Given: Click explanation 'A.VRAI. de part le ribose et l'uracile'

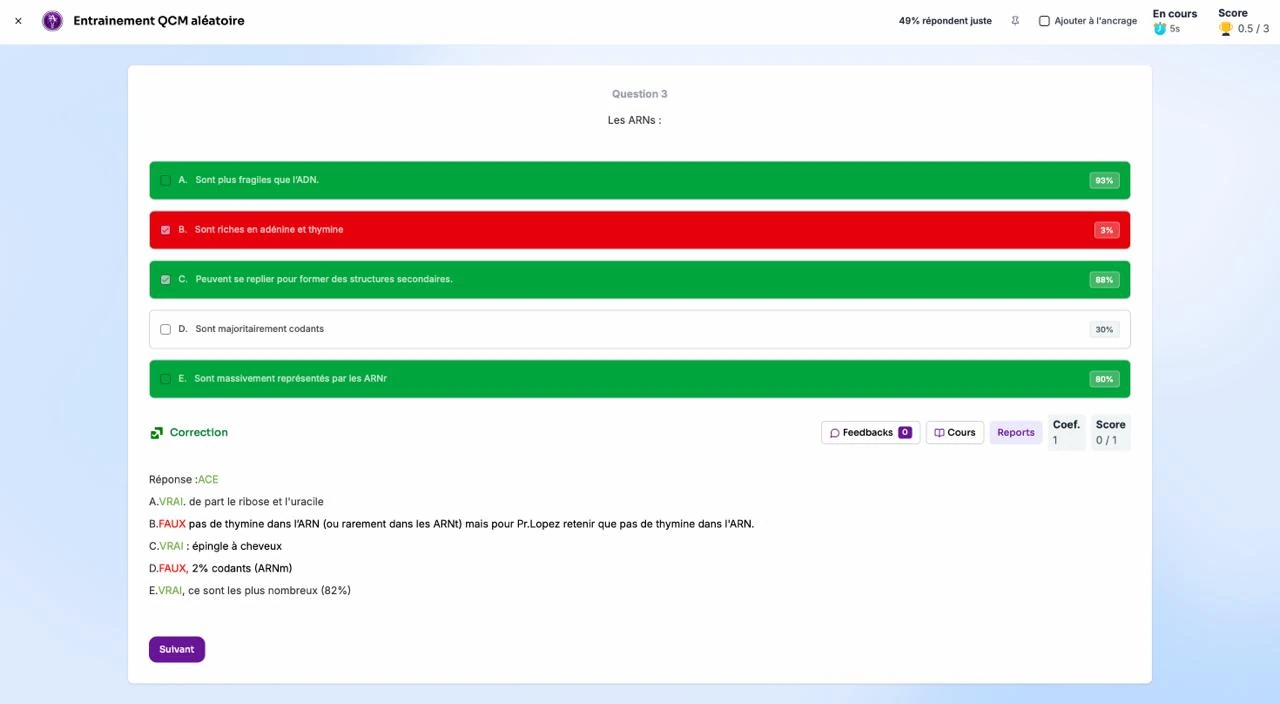Looking at the screenshot, I should (x=236, y=502).
